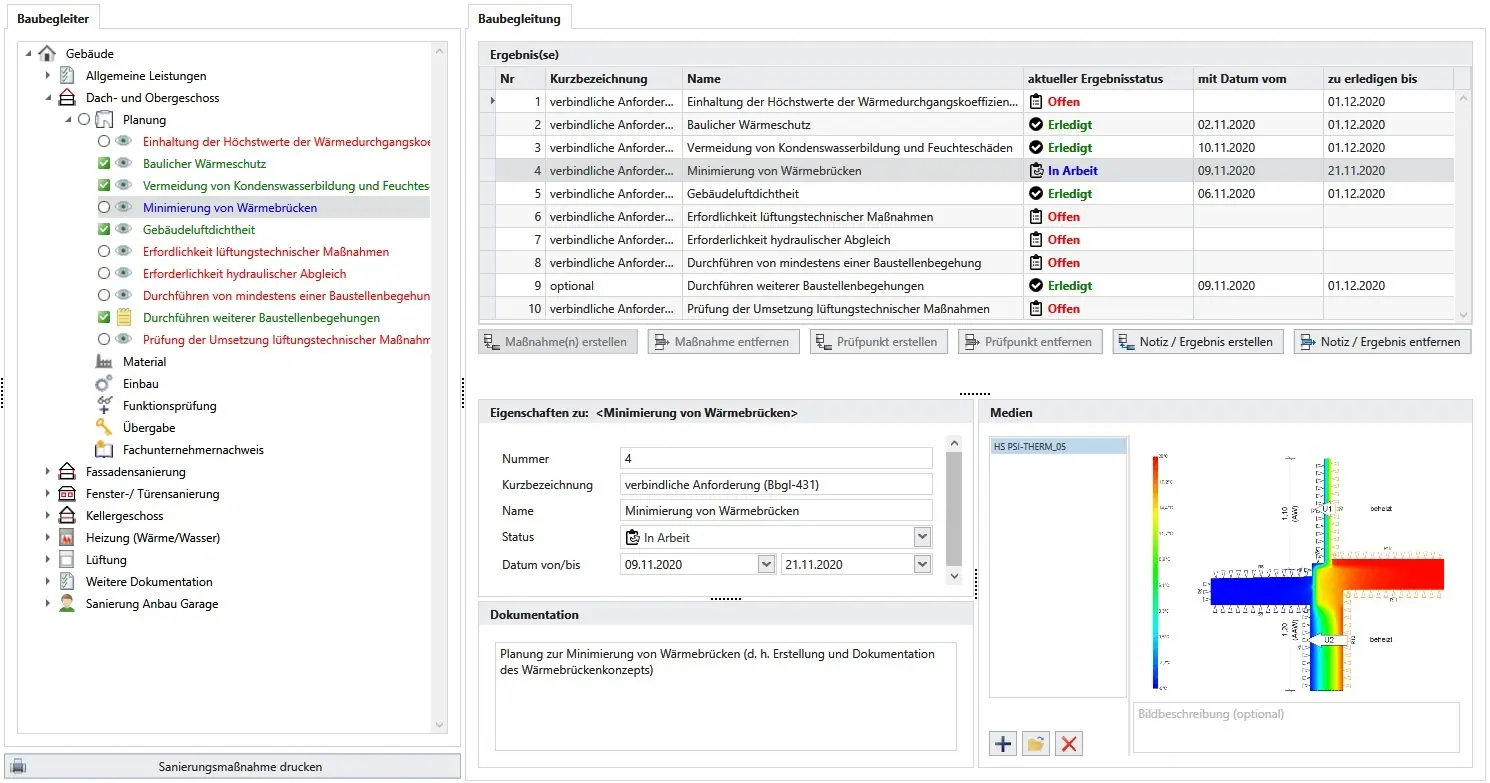Click the Fachunternehmernachweis icon in tree
The height and width of the screenshot is (783, 1490).
pyautogui.click(x=104, y=450)
